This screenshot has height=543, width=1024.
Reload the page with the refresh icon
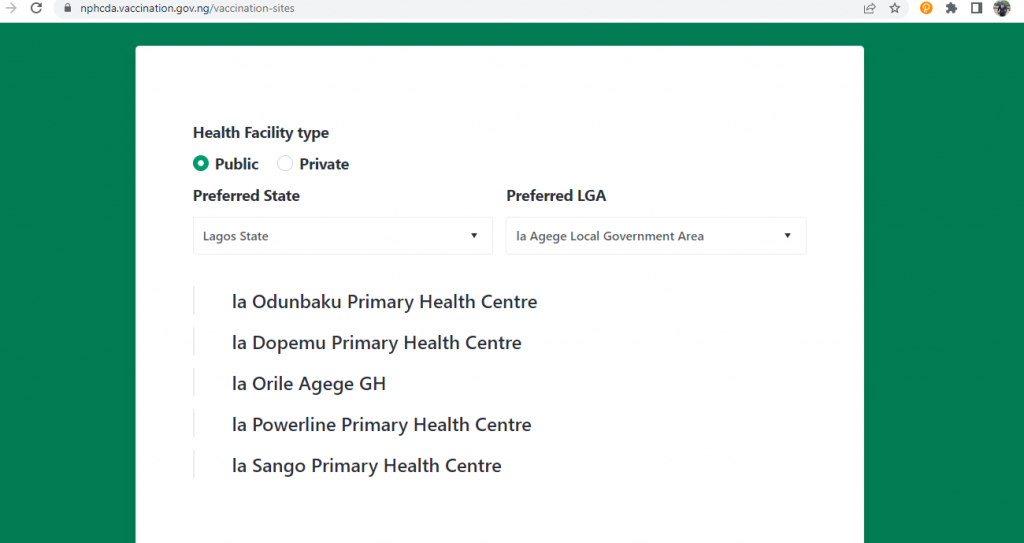coord(36,8)
